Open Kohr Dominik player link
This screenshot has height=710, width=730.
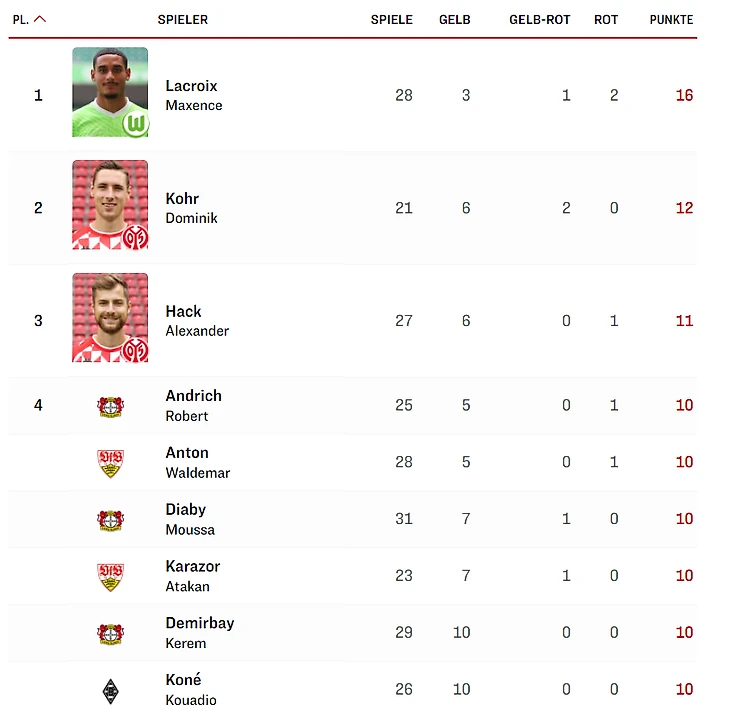[x=191, y=208]
